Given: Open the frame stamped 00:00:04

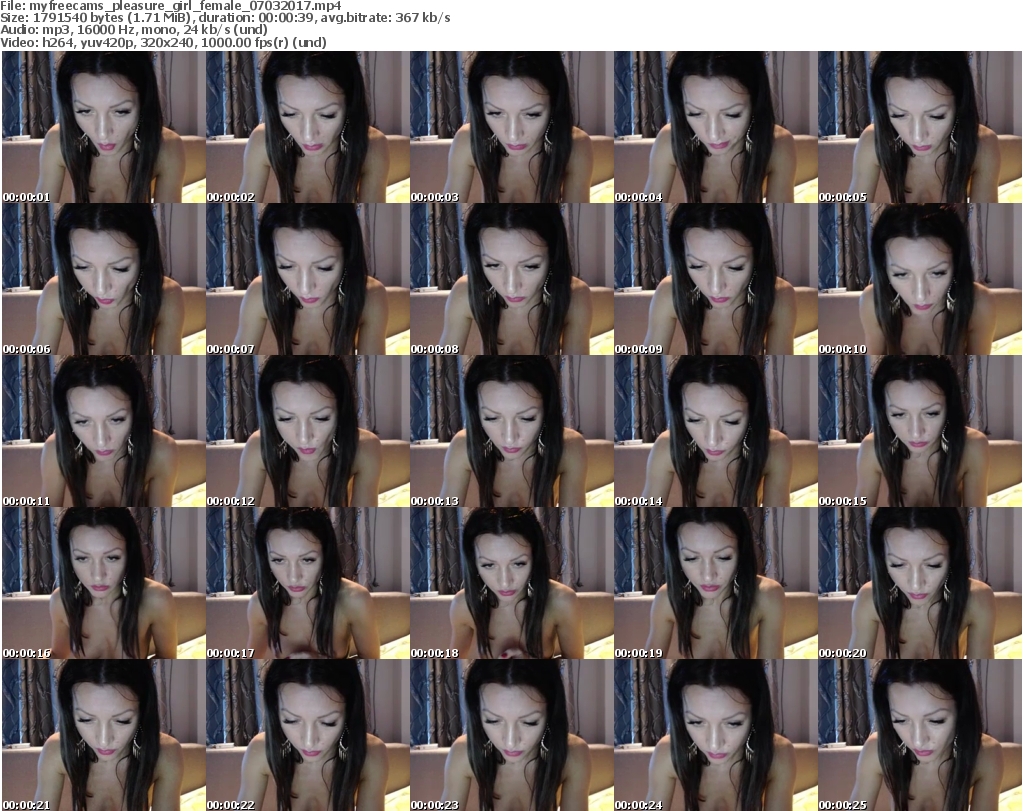Looking at the screenshot, I should tap(716, 127).
